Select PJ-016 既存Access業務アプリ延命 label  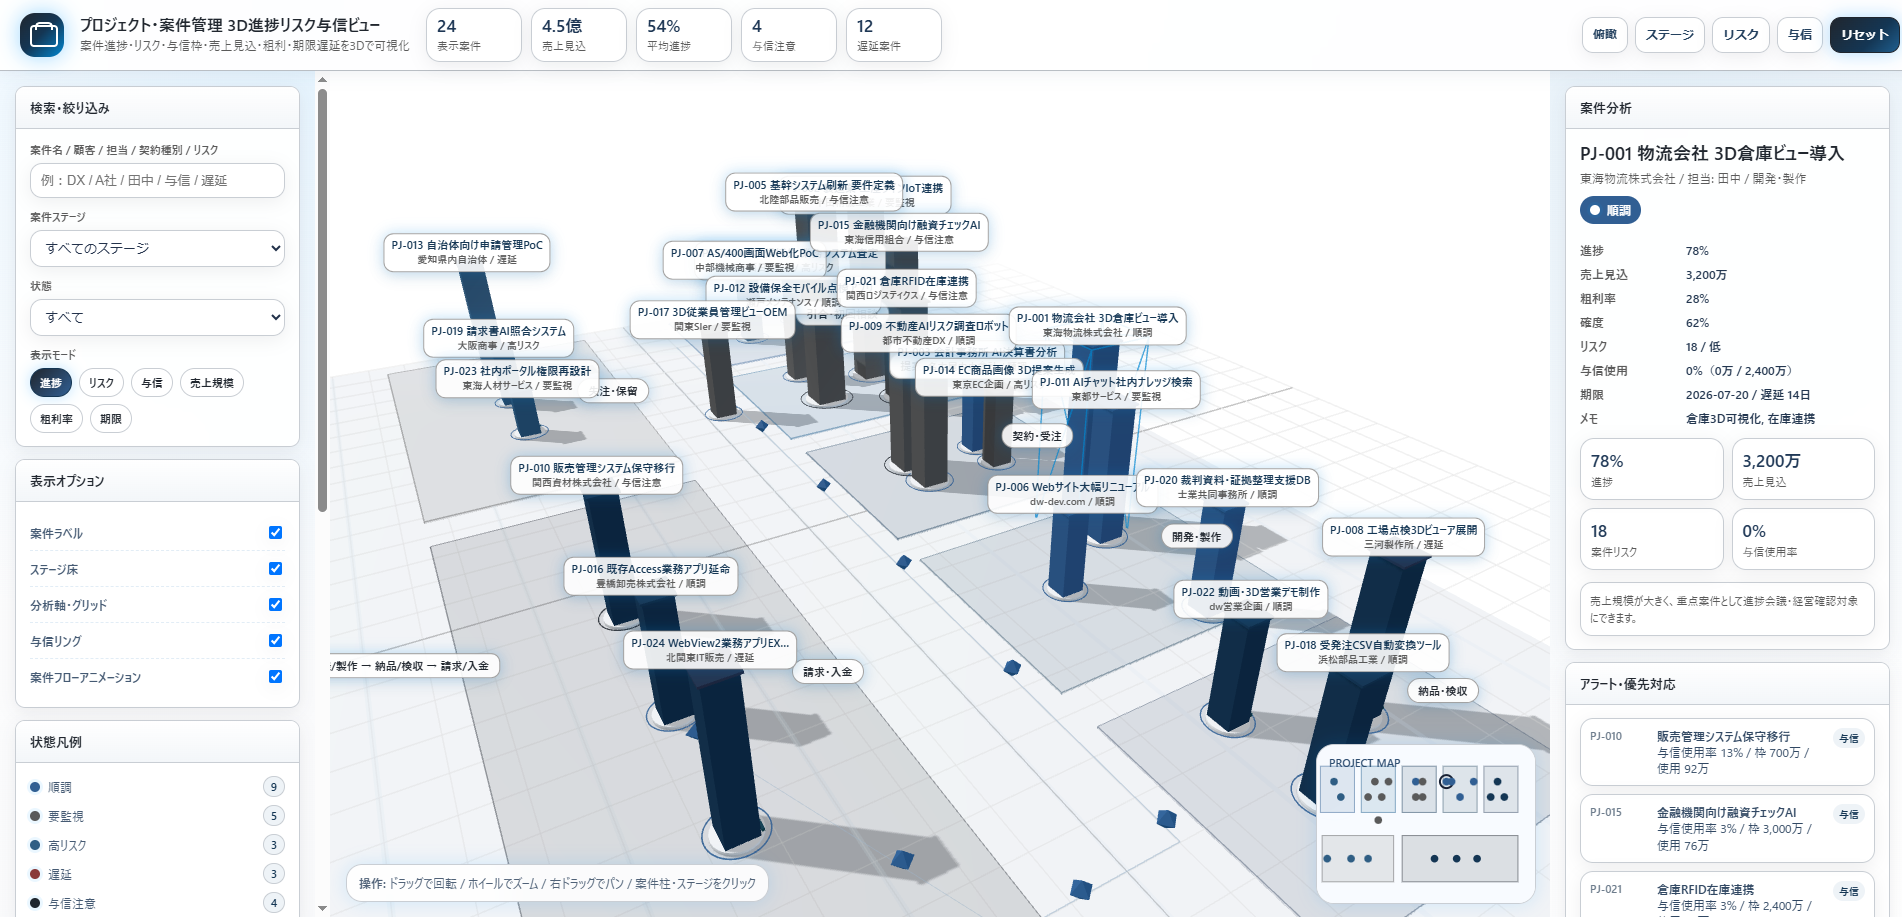651,576
